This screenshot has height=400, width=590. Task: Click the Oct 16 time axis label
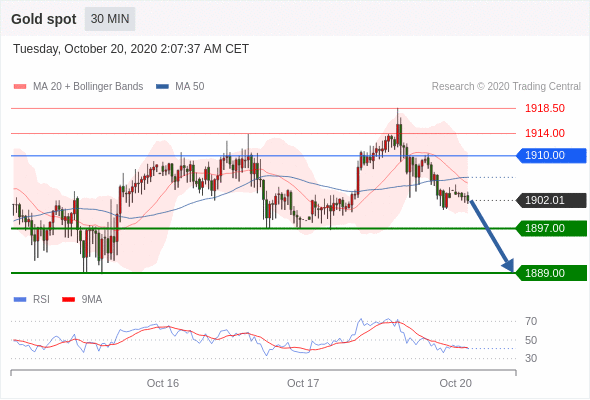coord(163,383)
